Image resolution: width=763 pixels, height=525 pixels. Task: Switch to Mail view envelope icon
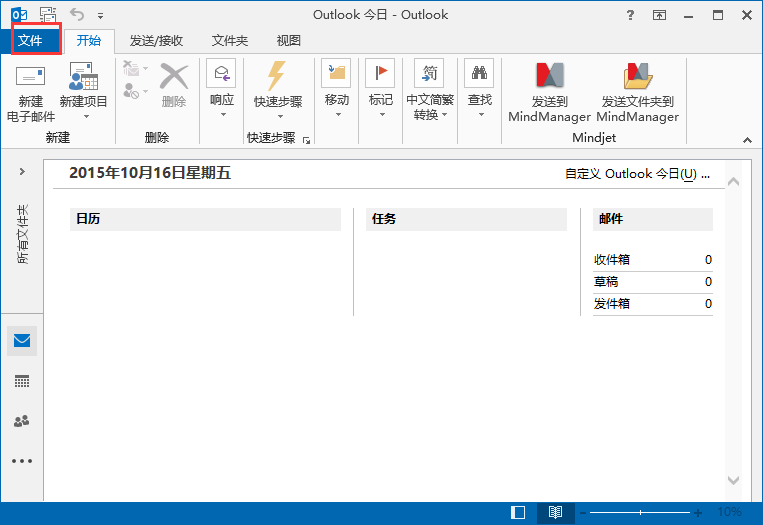[22, 341]
